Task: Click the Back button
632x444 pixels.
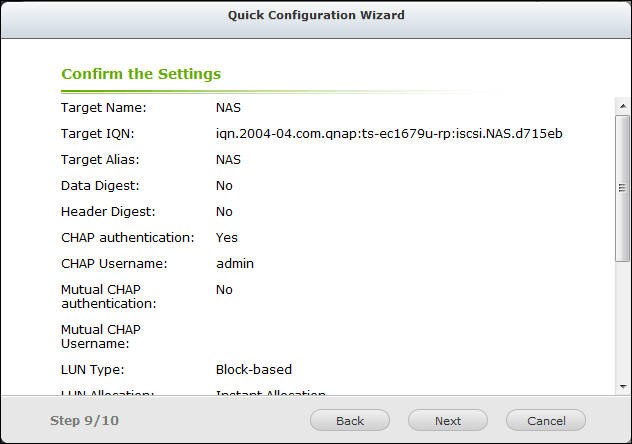Action: click(x=350, y=421)
